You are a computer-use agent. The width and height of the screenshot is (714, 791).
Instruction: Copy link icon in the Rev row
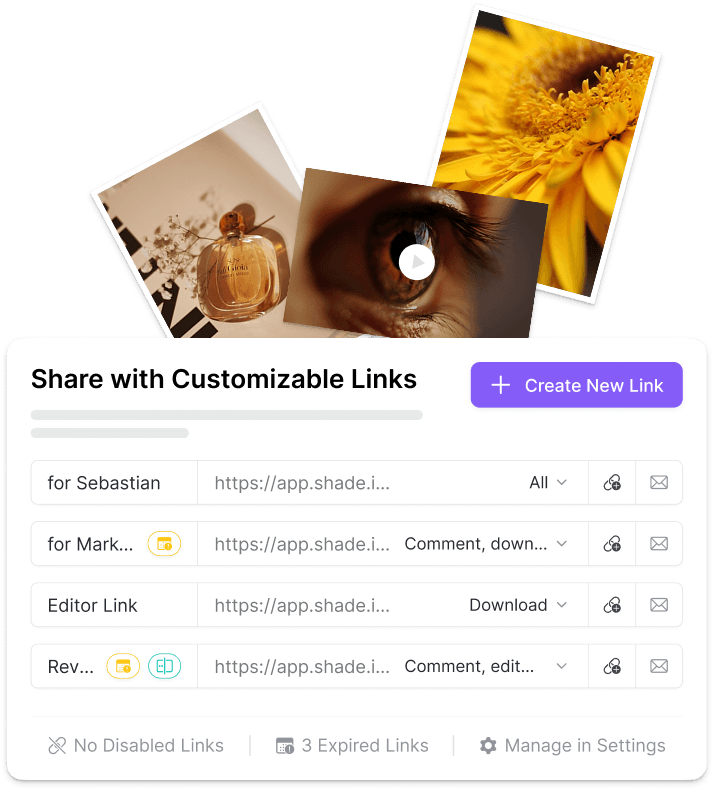point(612,666)
